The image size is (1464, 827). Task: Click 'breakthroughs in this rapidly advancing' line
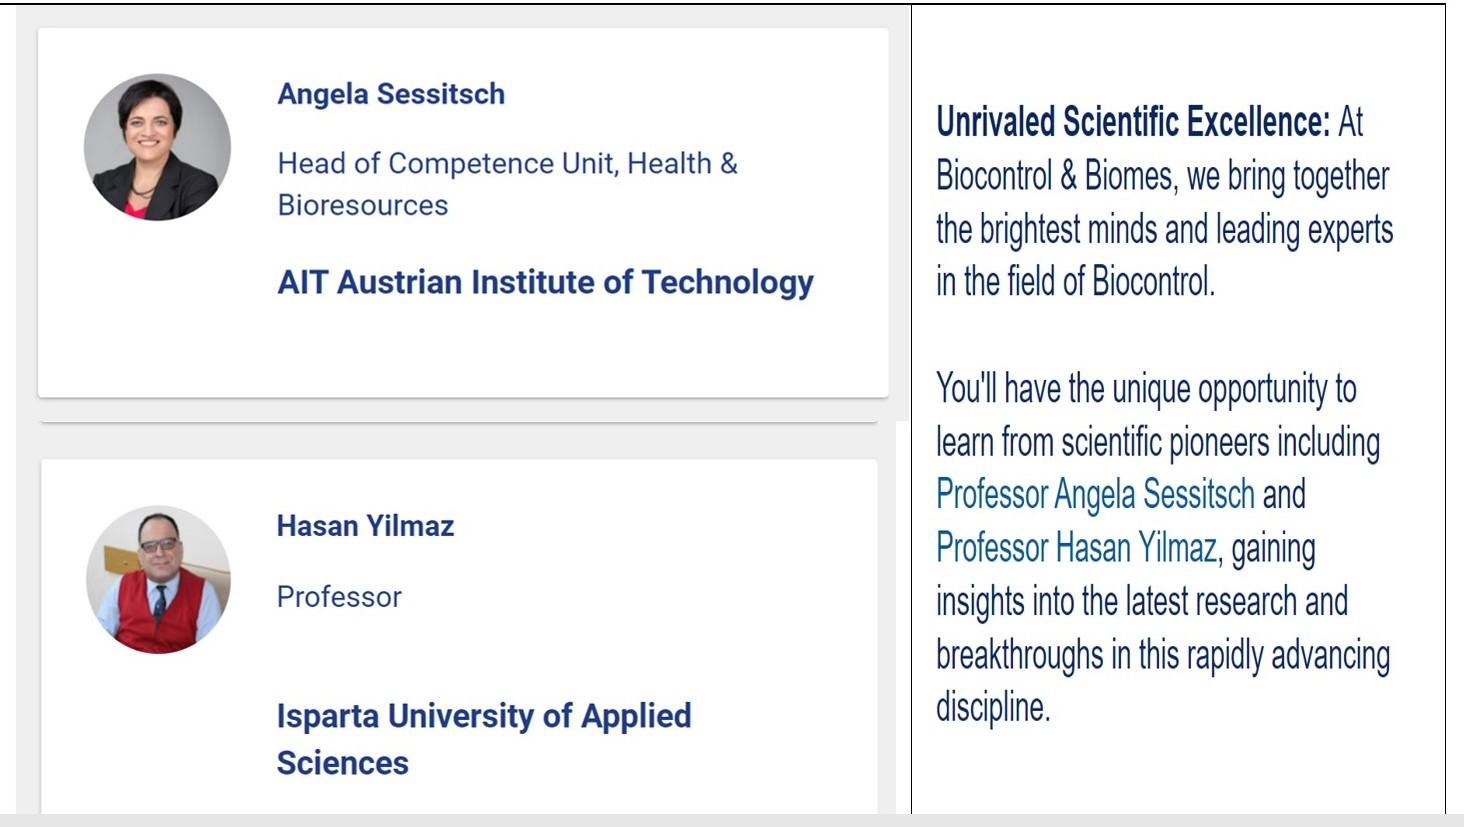pos(1163,655)
